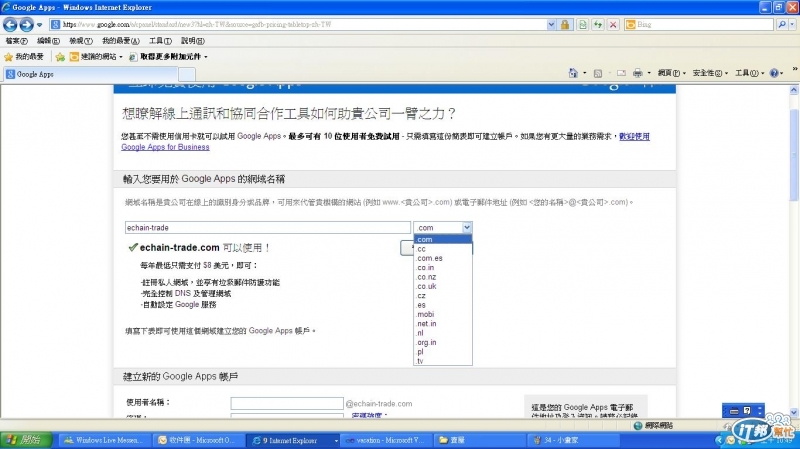Click the red Stop loading icon
800x449 pixels.
coord(613,24)
